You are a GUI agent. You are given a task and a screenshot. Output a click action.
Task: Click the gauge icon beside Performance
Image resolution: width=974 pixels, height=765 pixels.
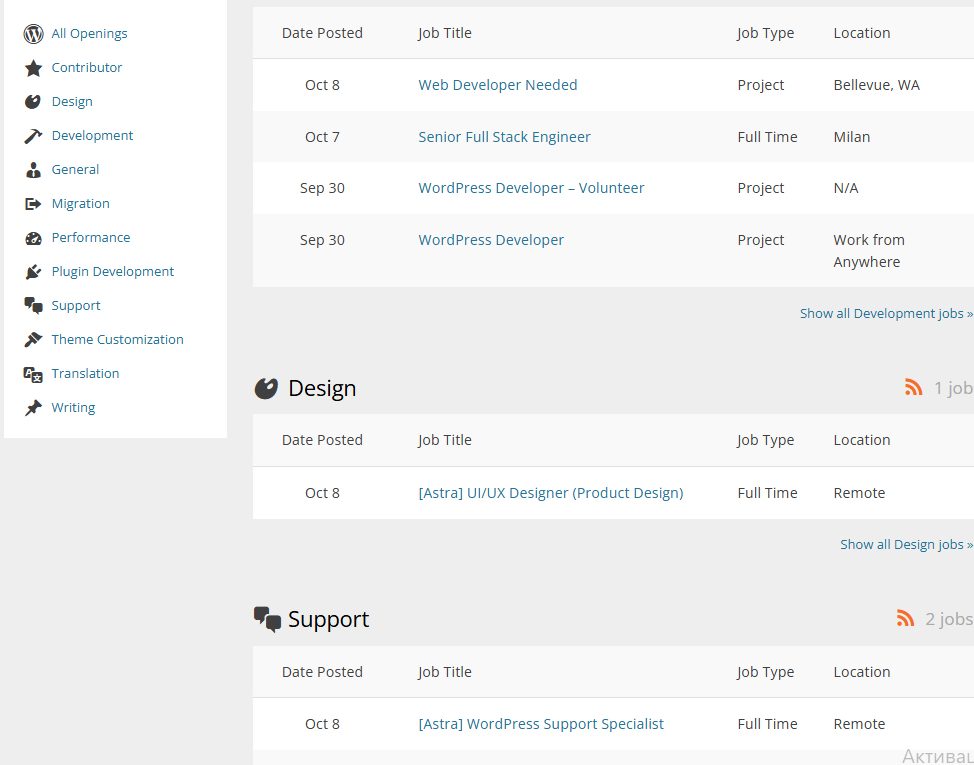tap(33, 238)
